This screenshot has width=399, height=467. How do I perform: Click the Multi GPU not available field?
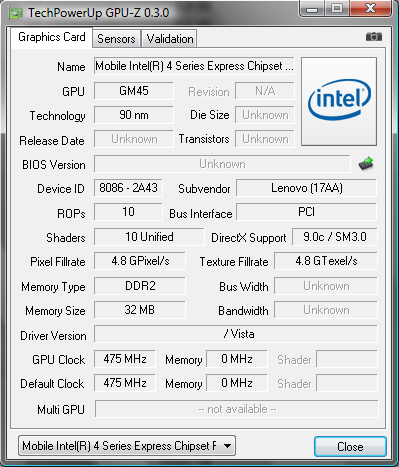(237, 409)
